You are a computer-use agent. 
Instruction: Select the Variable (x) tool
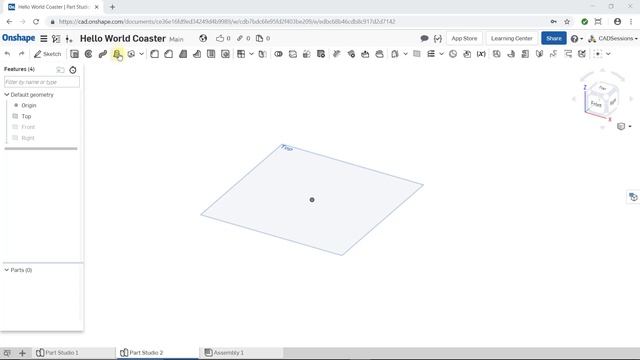click(x=481, y=54)
